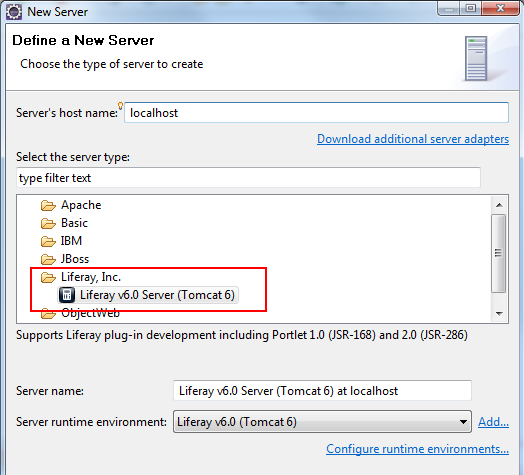Click the Liferay v6.0 Server icon
Screen dimensions: 524x475
coord(67,295)
